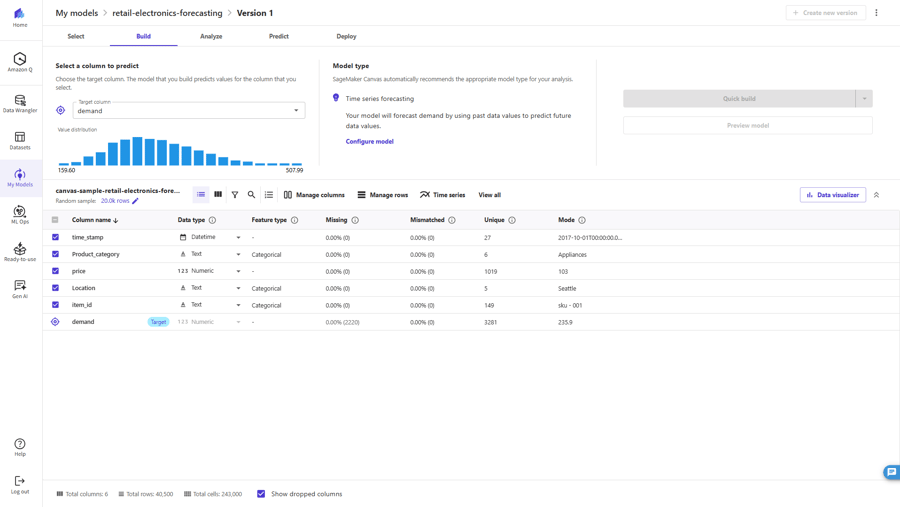Image resolution: width=900 pixels, height=507 pixels.
Task: Open the Gen AI sidebar icon
Action: click(x=20, y=289)
